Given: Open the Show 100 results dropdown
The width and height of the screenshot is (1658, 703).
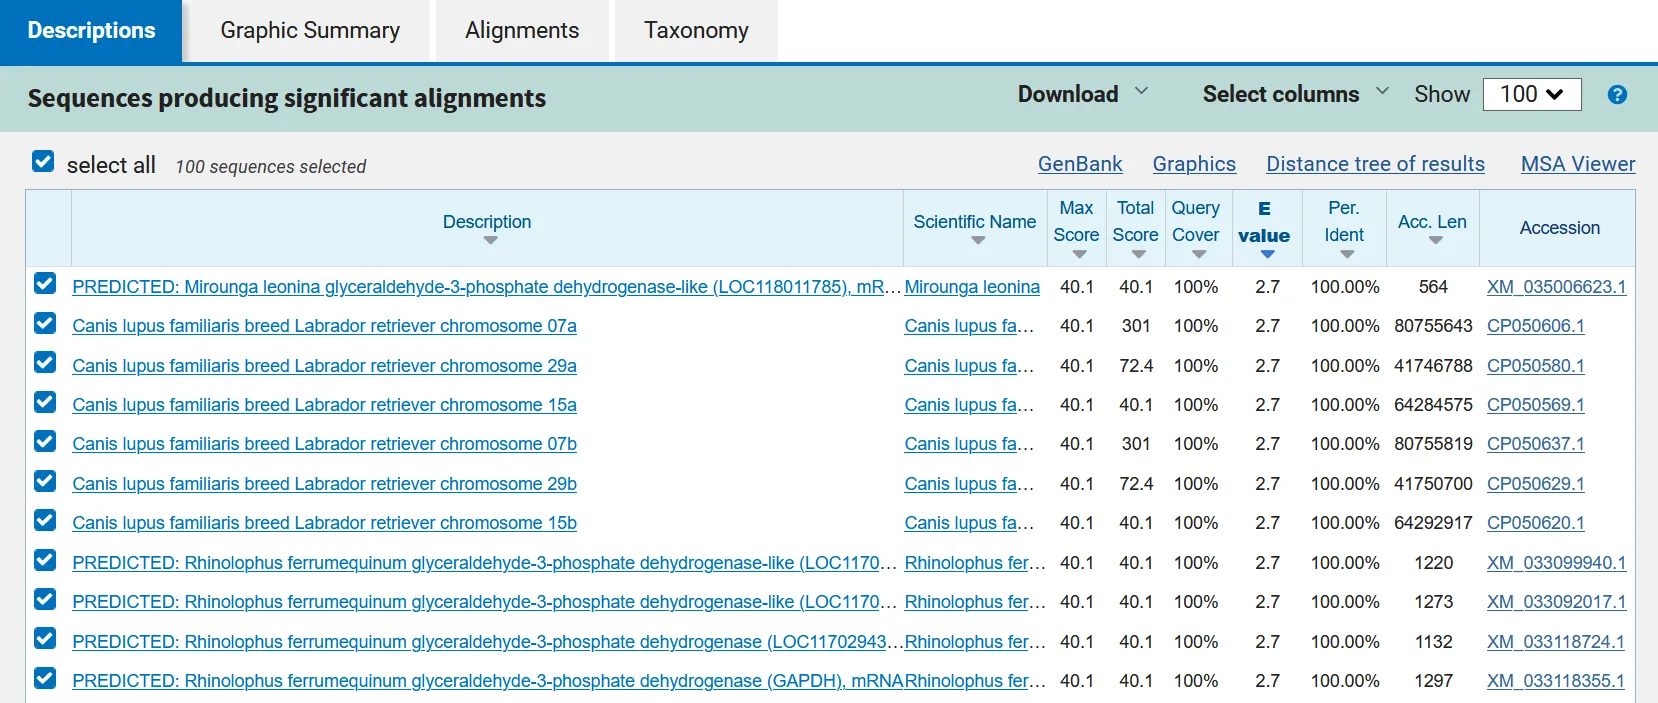Looking at the screenshot, I should 1531,94.
